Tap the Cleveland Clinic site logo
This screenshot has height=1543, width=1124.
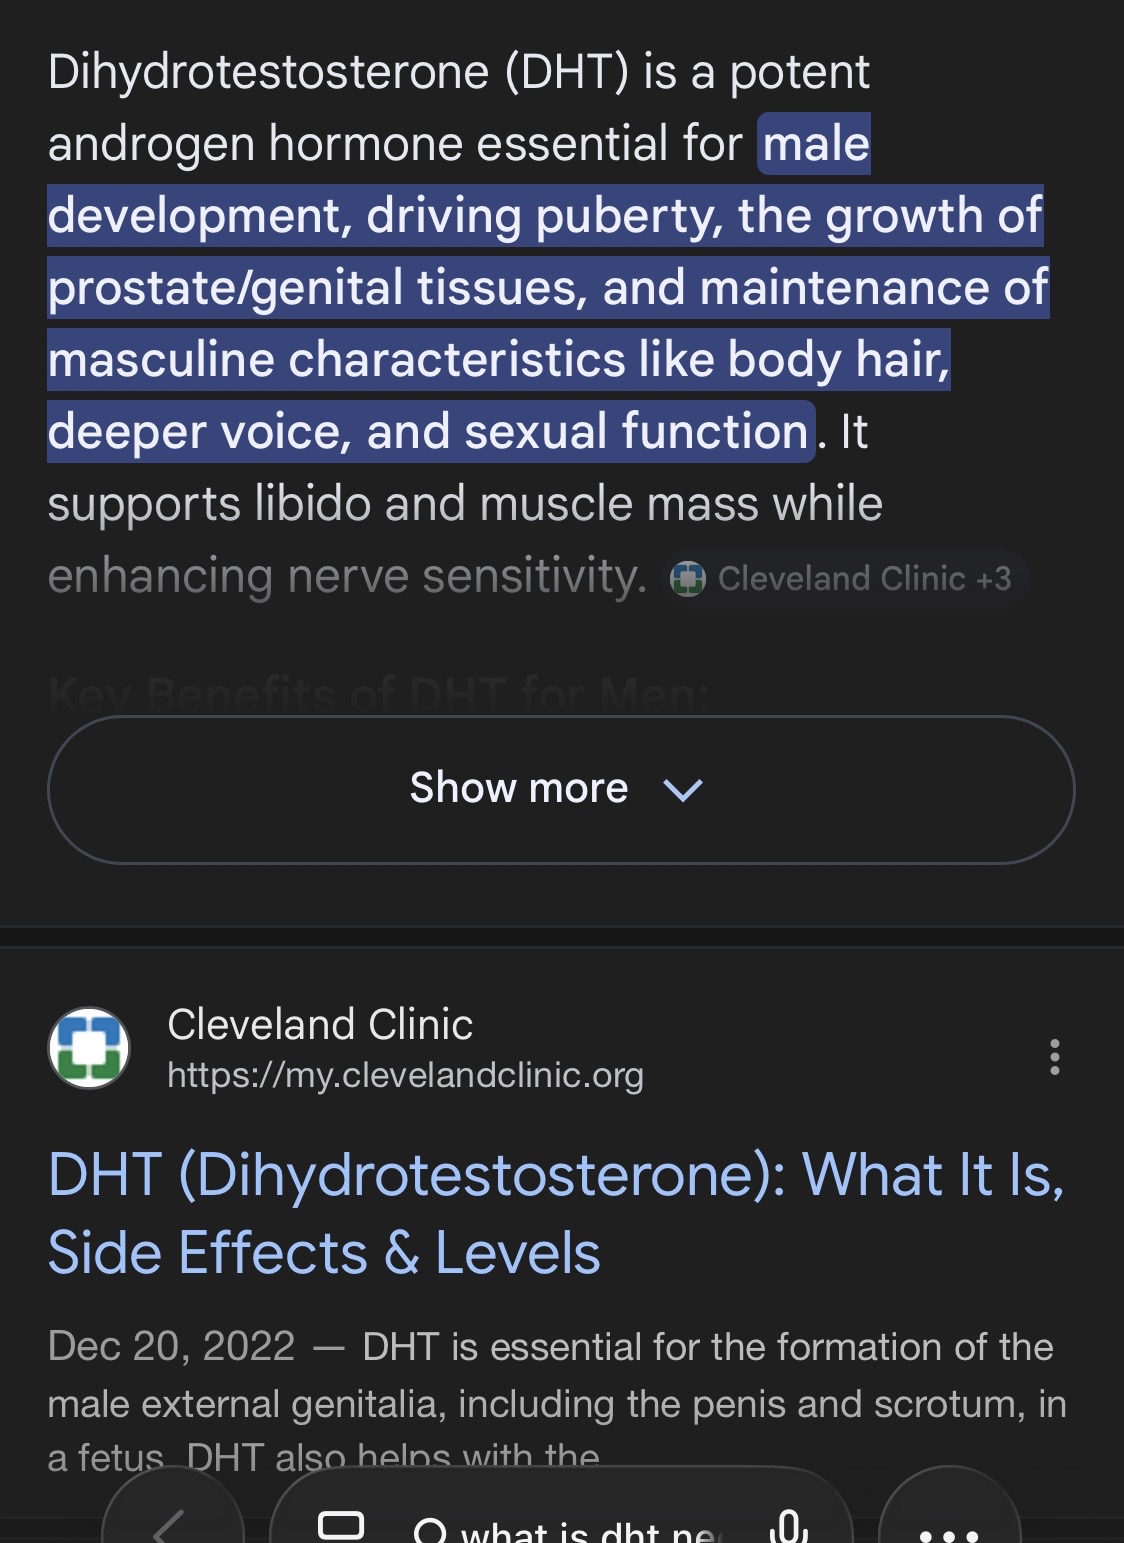(x=89, y=1048)
